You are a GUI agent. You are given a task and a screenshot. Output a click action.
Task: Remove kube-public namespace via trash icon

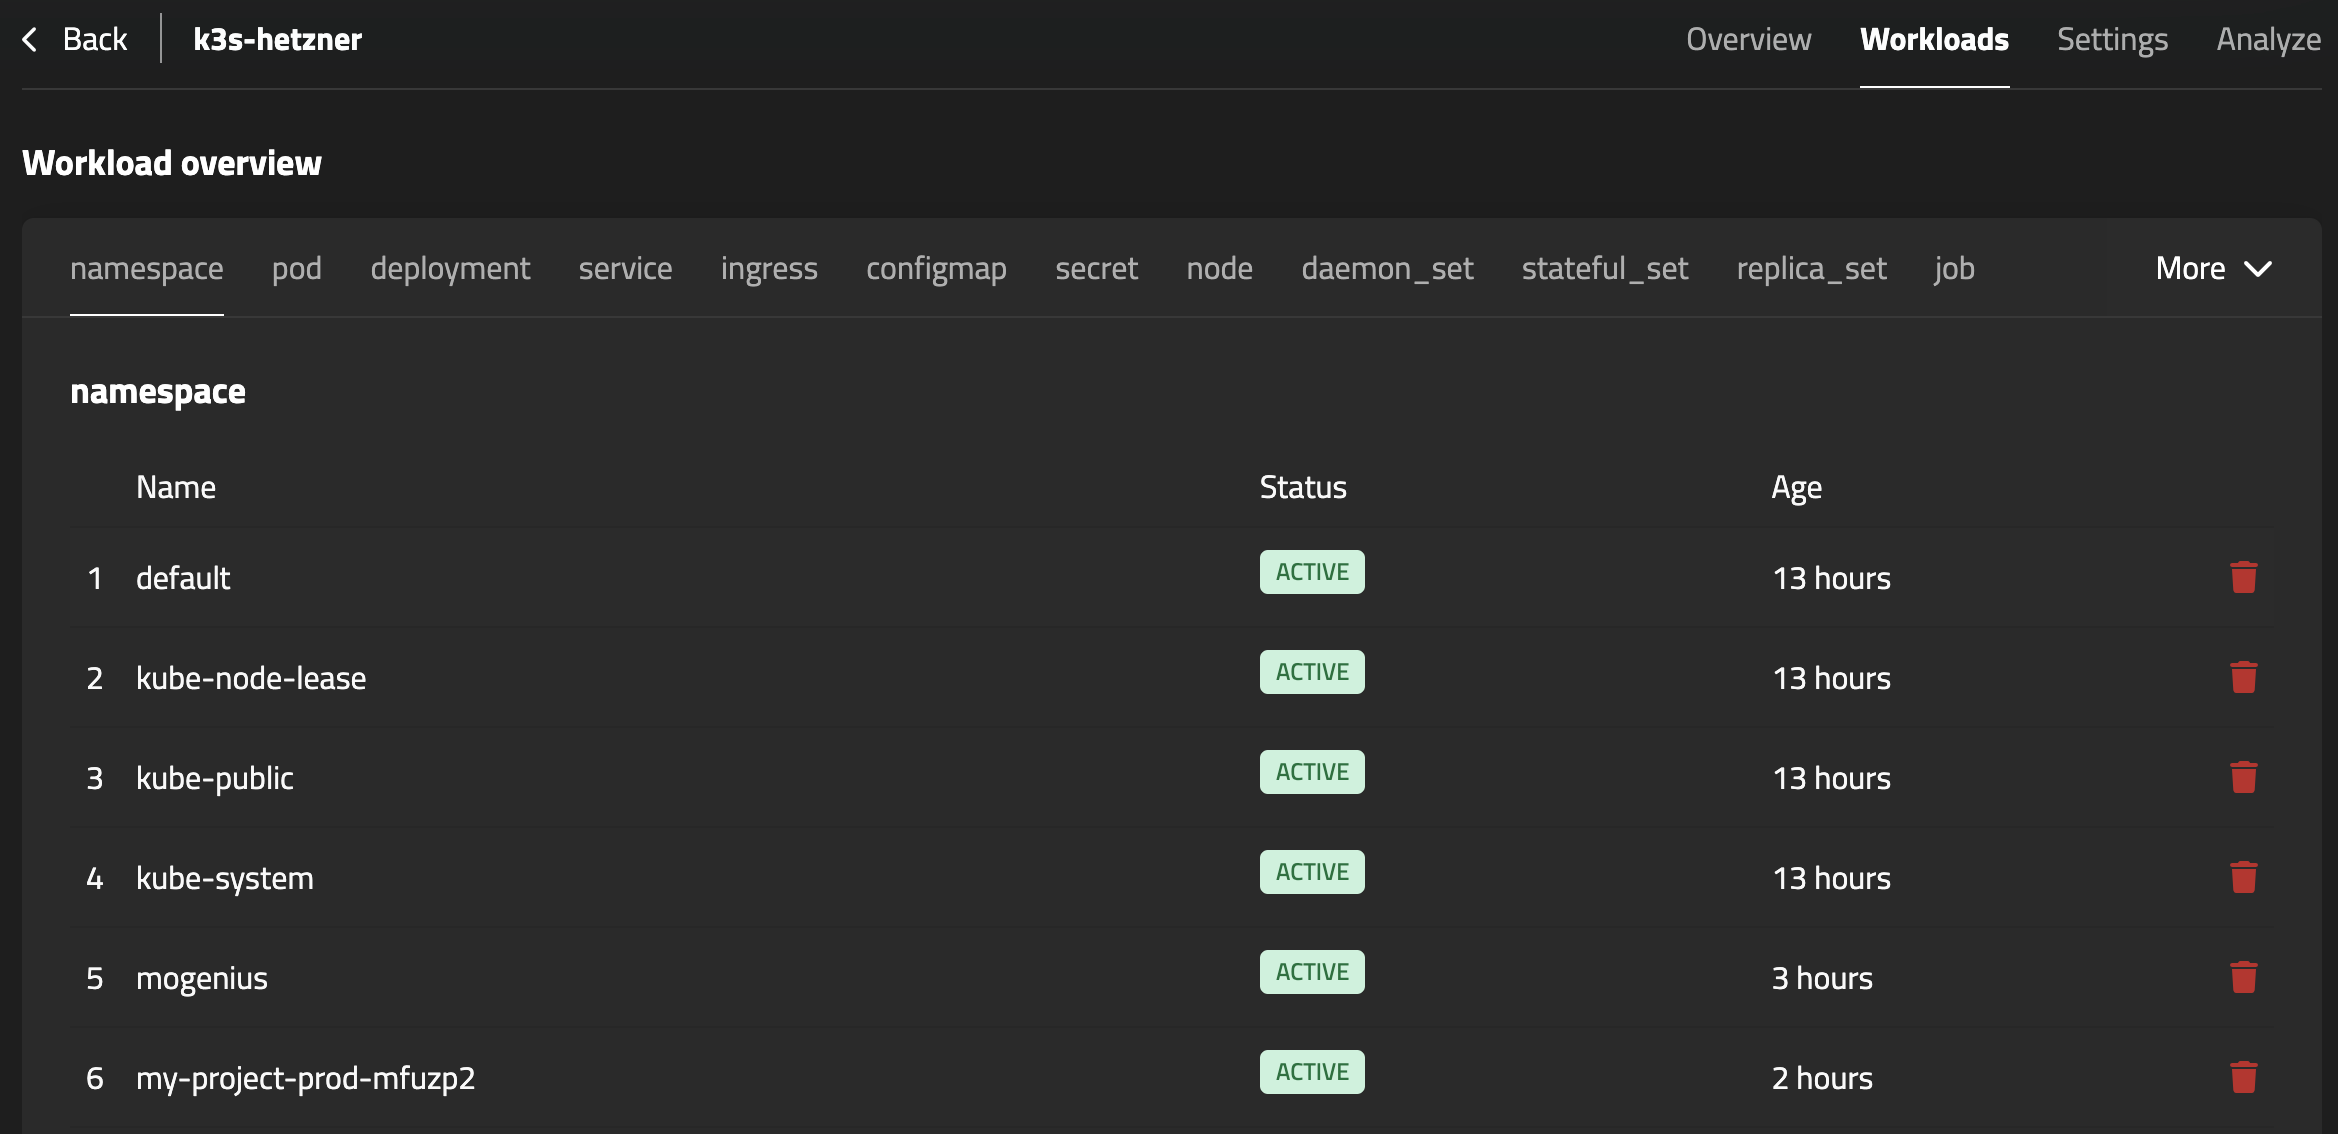click(2243, 777)
